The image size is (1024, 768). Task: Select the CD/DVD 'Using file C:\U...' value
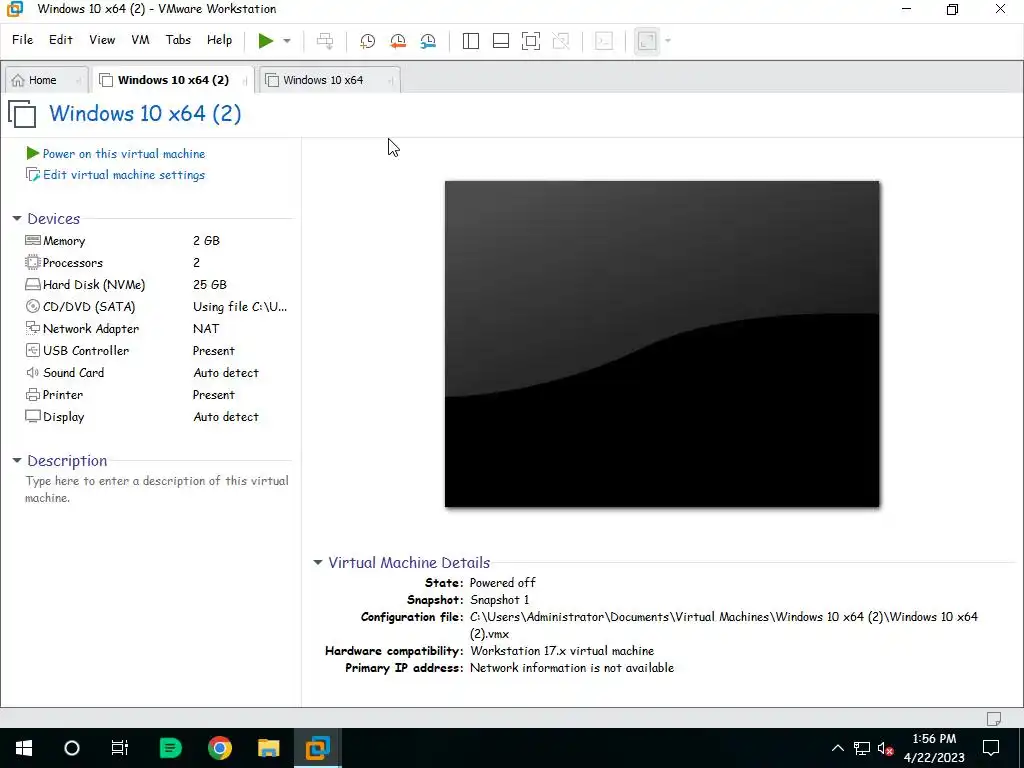(240, 306)
